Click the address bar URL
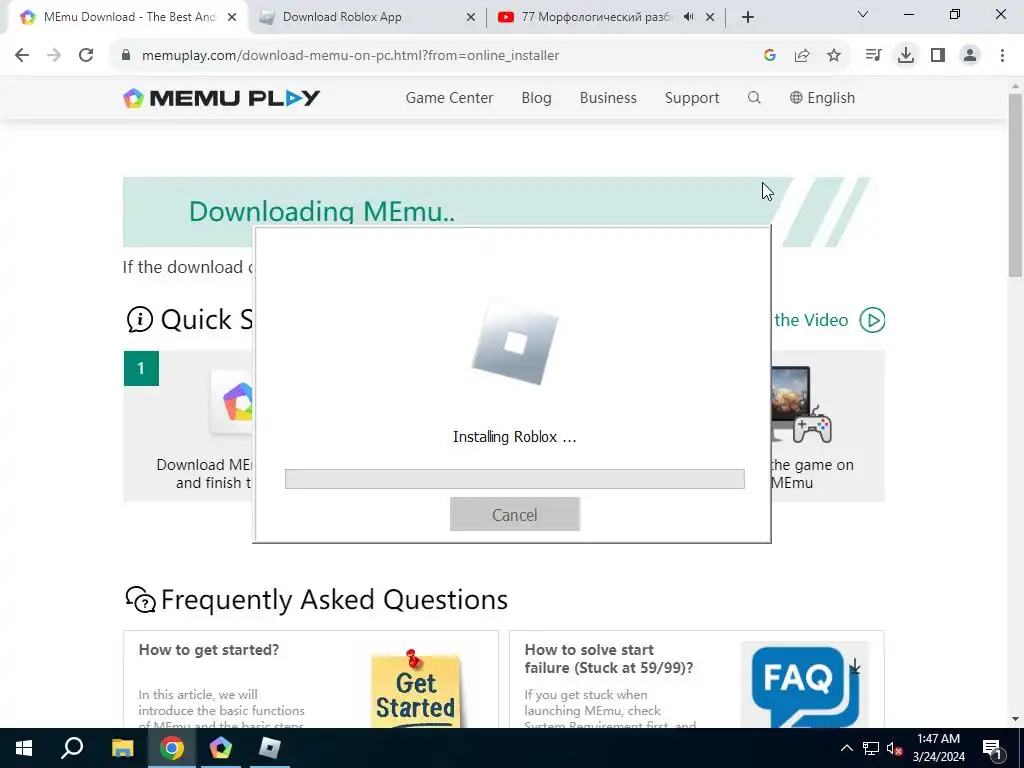Image resolution: width=1024 pixels, height=768 pixels. click(x=350, y=56)
